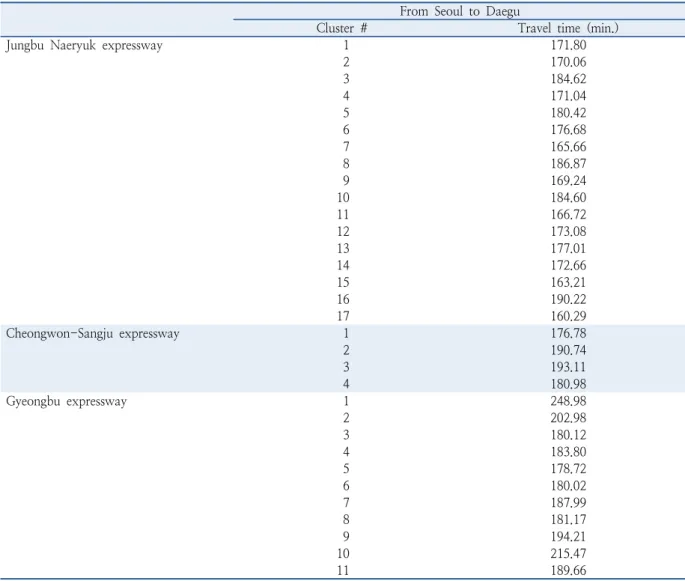Click the travel time value 171.04

click(x=568, y=96)
